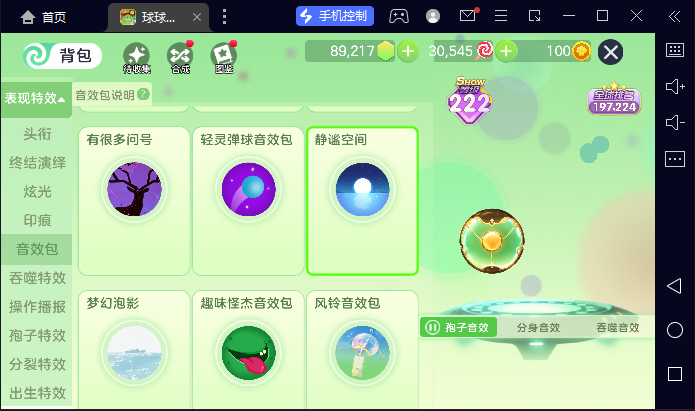Screen dimensions: 695x411
Task: Open the gamepad settings icon
Action: pos(399,16)
